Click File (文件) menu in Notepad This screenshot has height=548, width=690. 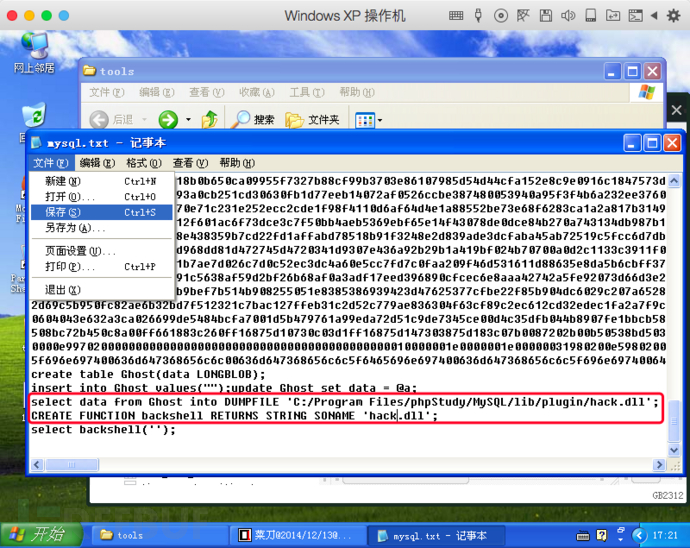[x=51, y=163]
